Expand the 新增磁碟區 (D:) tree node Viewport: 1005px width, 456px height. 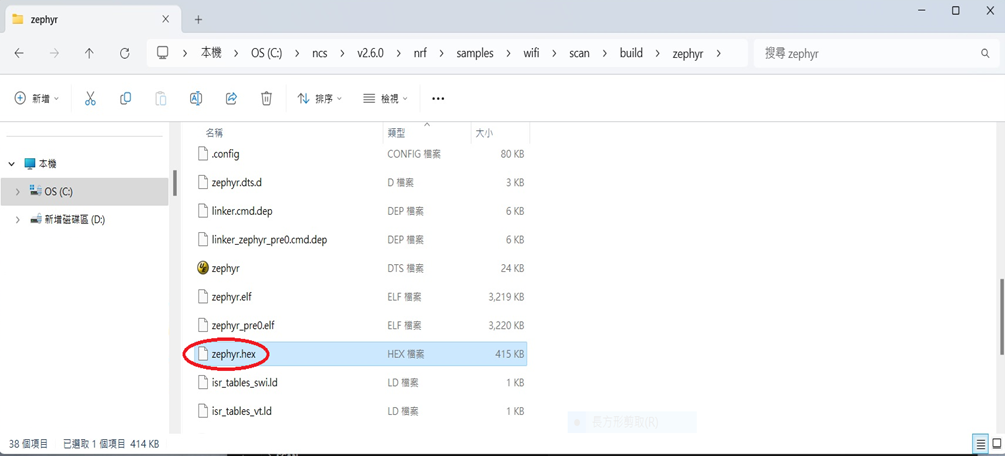click(18, 219)
